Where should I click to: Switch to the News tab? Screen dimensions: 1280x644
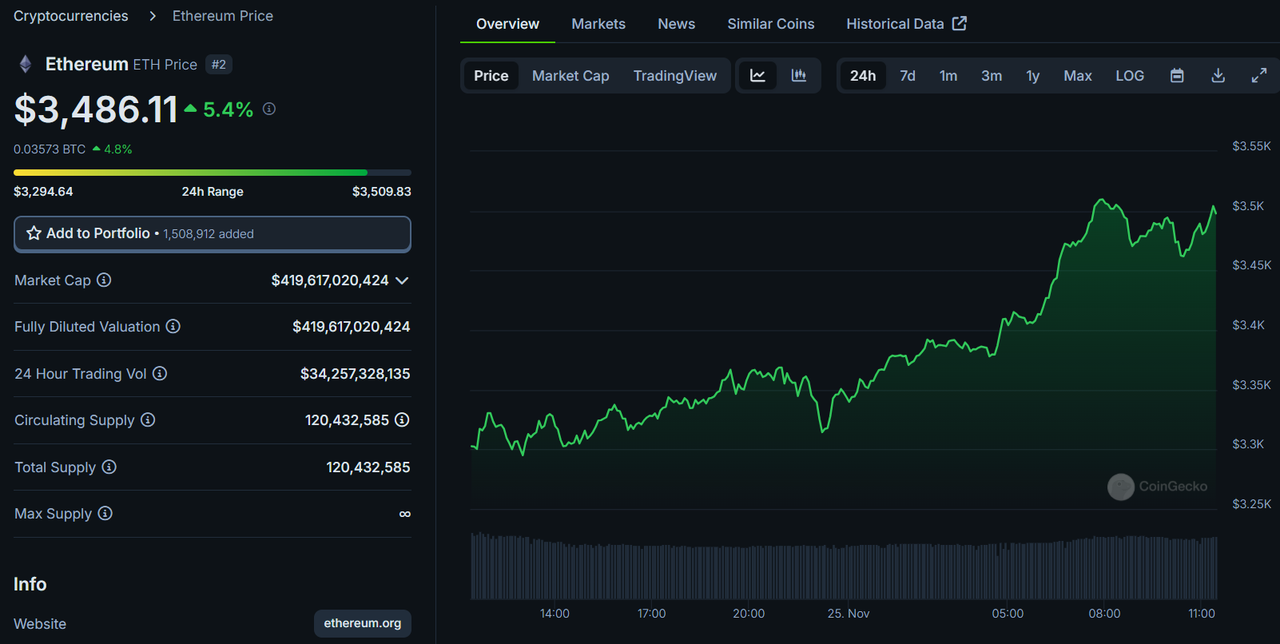click(x=676, y=24)
